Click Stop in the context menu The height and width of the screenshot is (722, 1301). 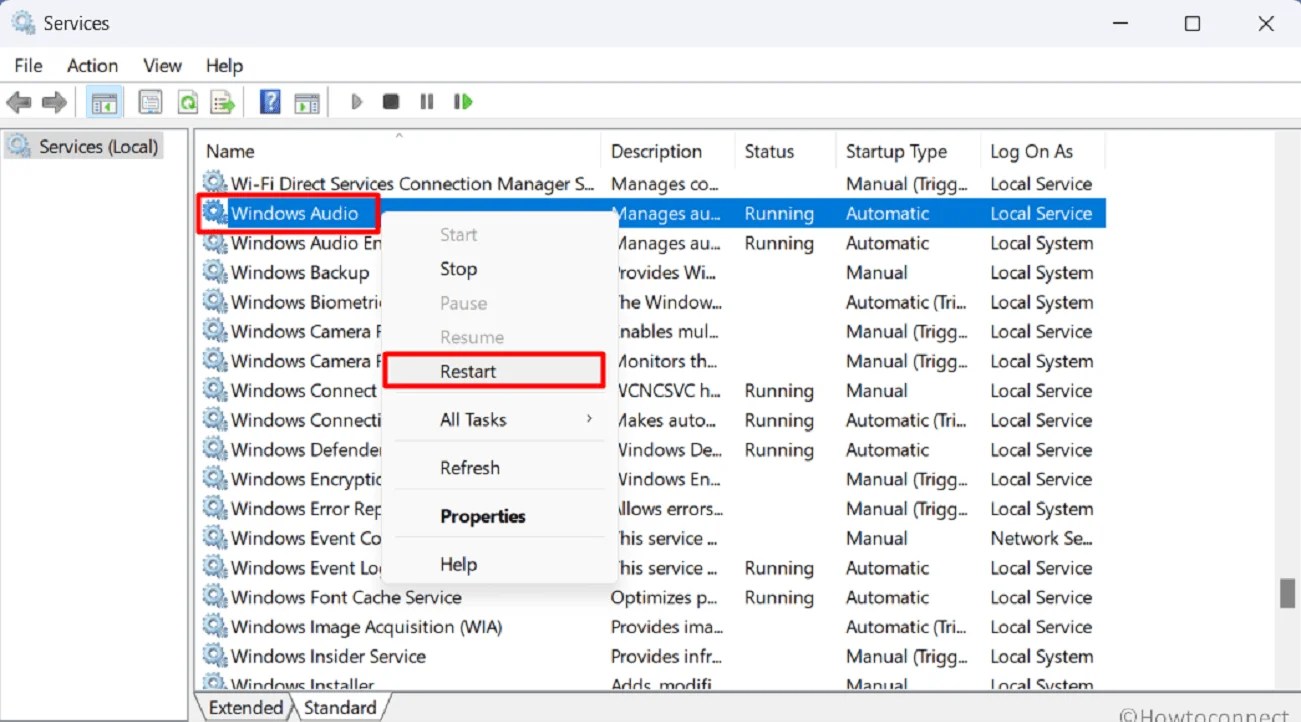point(458,268)
